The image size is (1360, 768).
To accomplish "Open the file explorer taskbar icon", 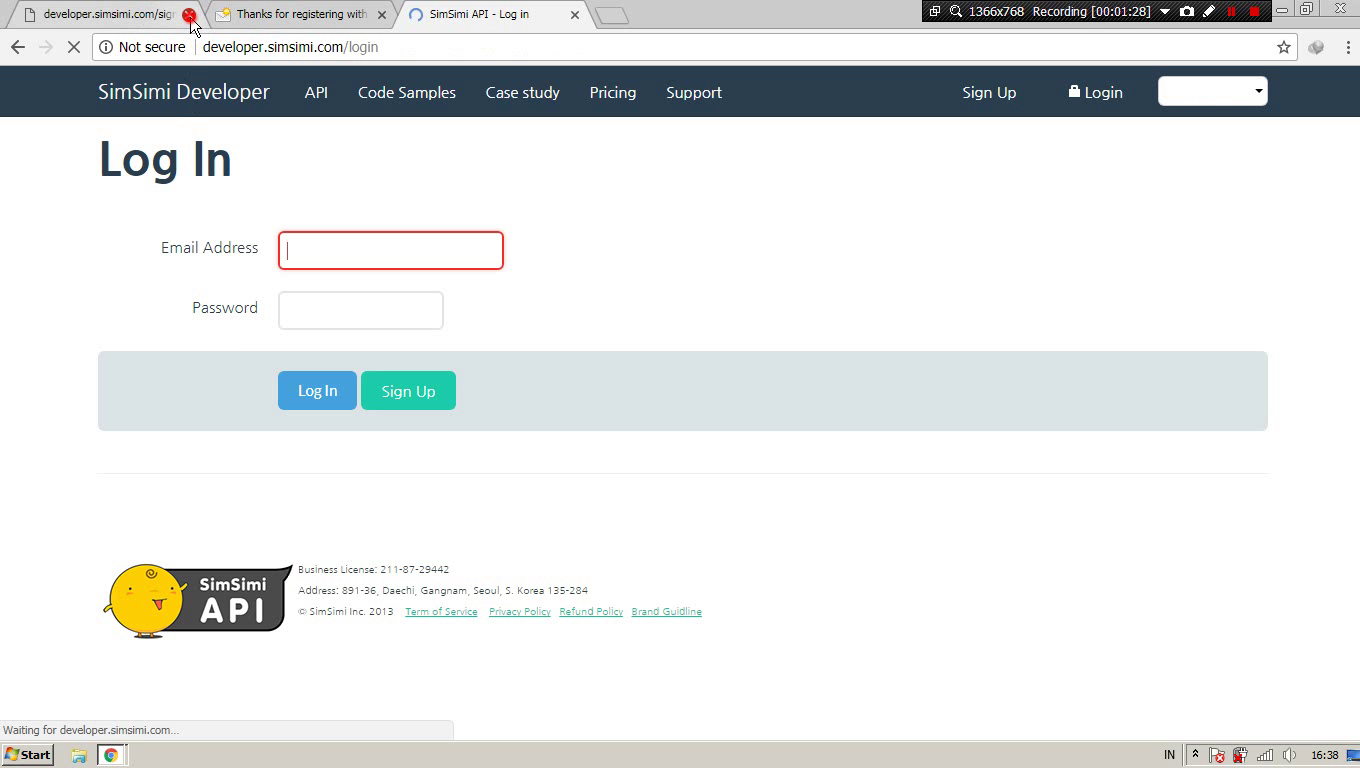I will coord(78,755).
